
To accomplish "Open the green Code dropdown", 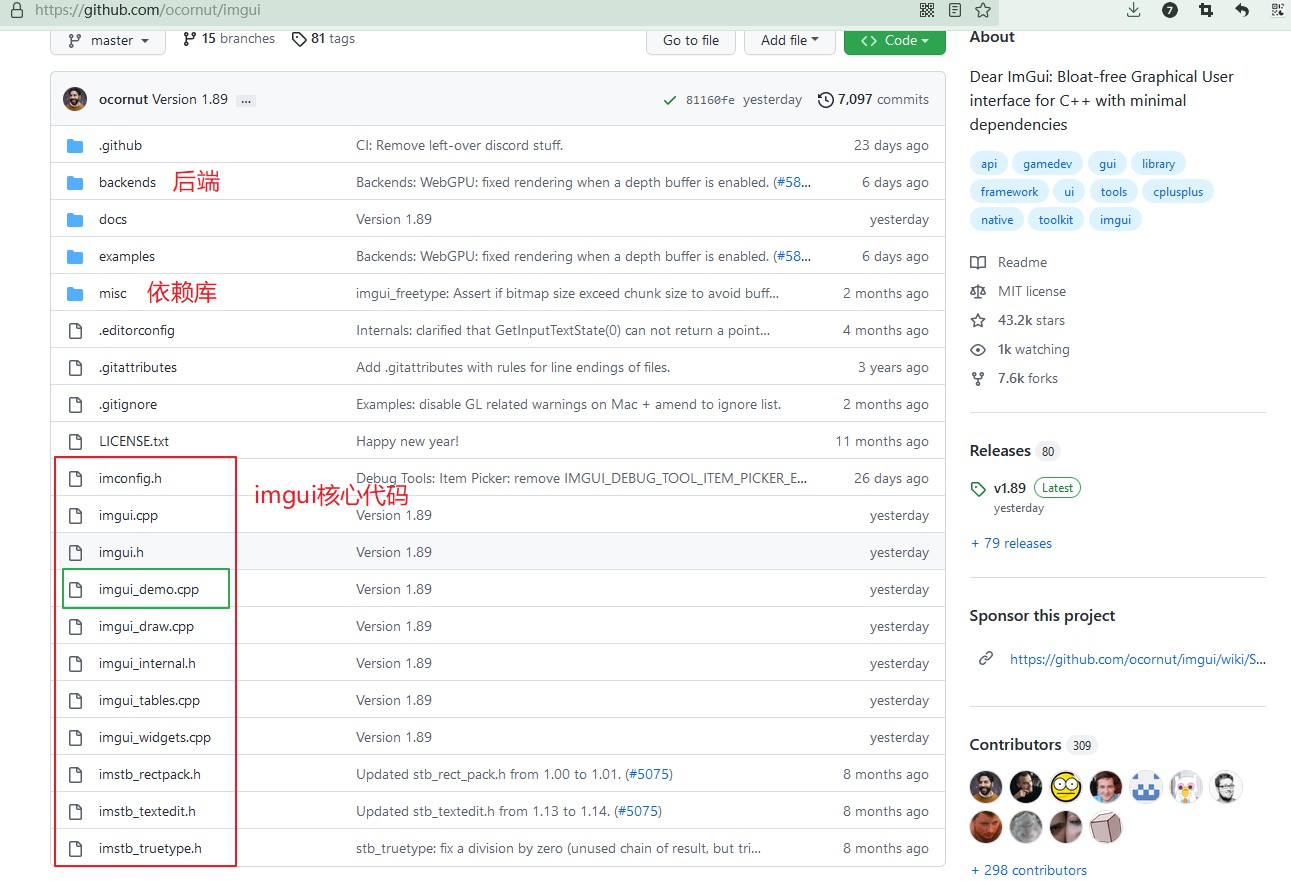I will [895, 40].
